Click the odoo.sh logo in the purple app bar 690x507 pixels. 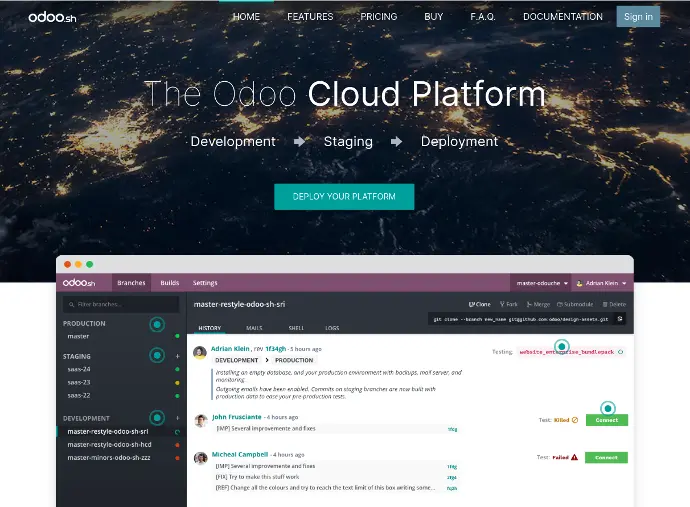[x=79, y=283]
